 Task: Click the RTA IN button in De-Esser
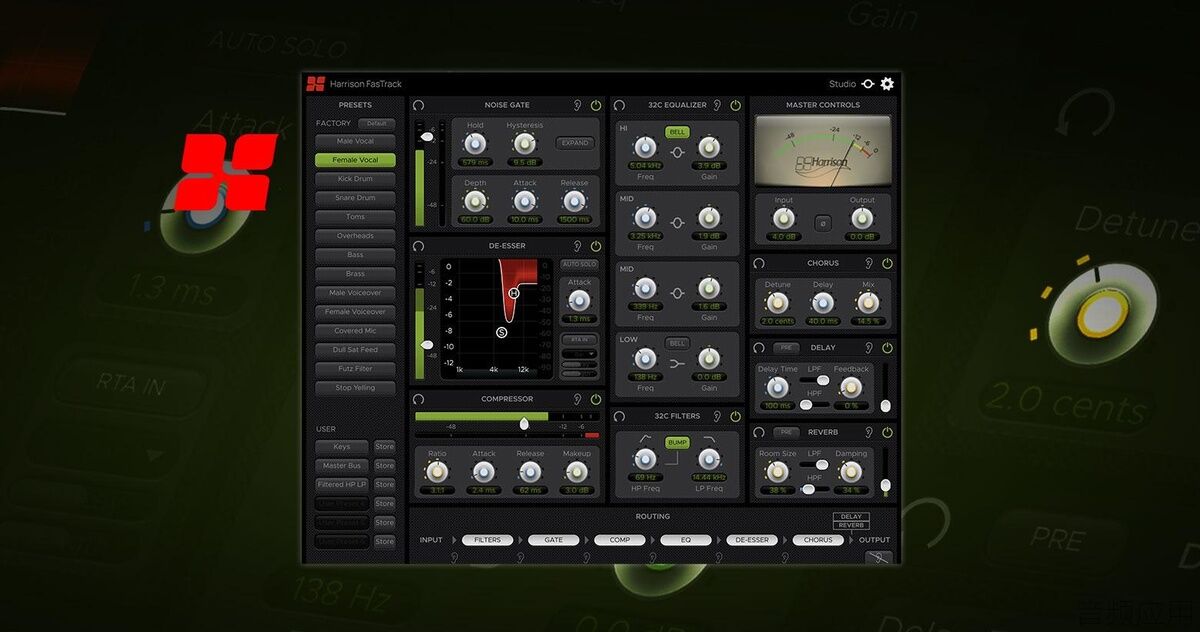[x=579, y=340]
